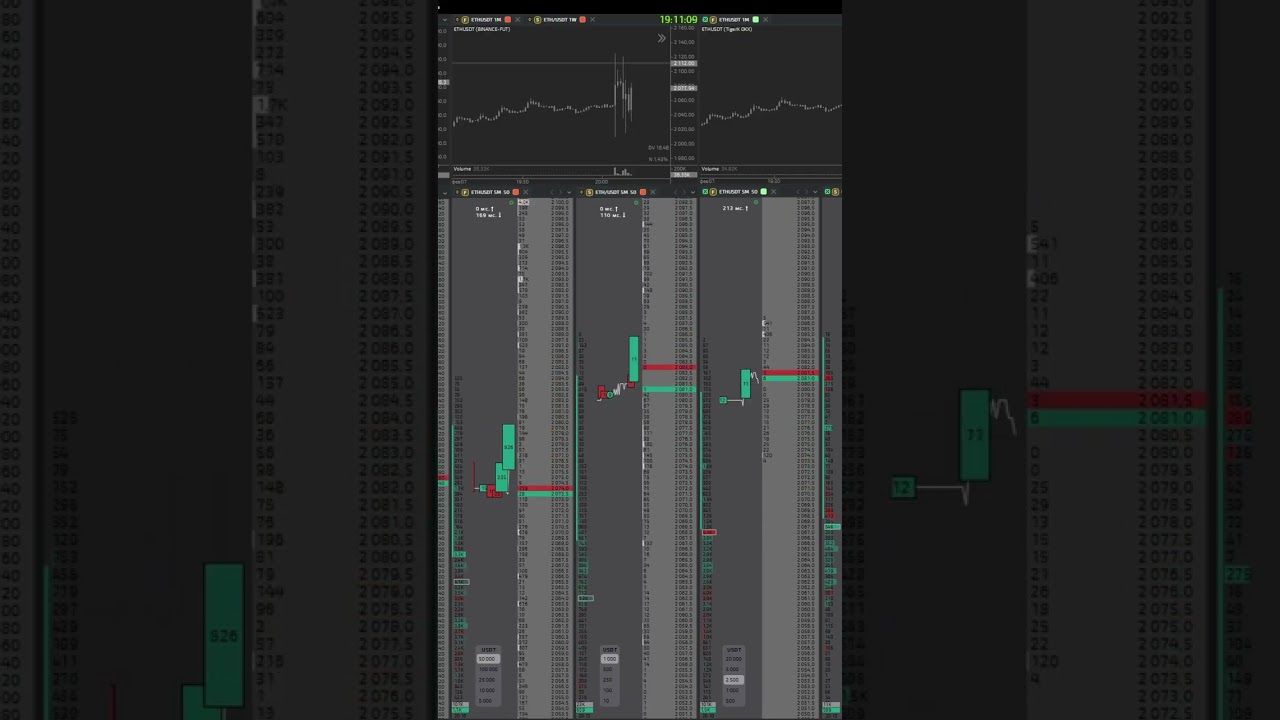The height and width of the screenshot is (720, 1280).
Task: Select 50 000 USDT volume preset
Action: [487, 659]
